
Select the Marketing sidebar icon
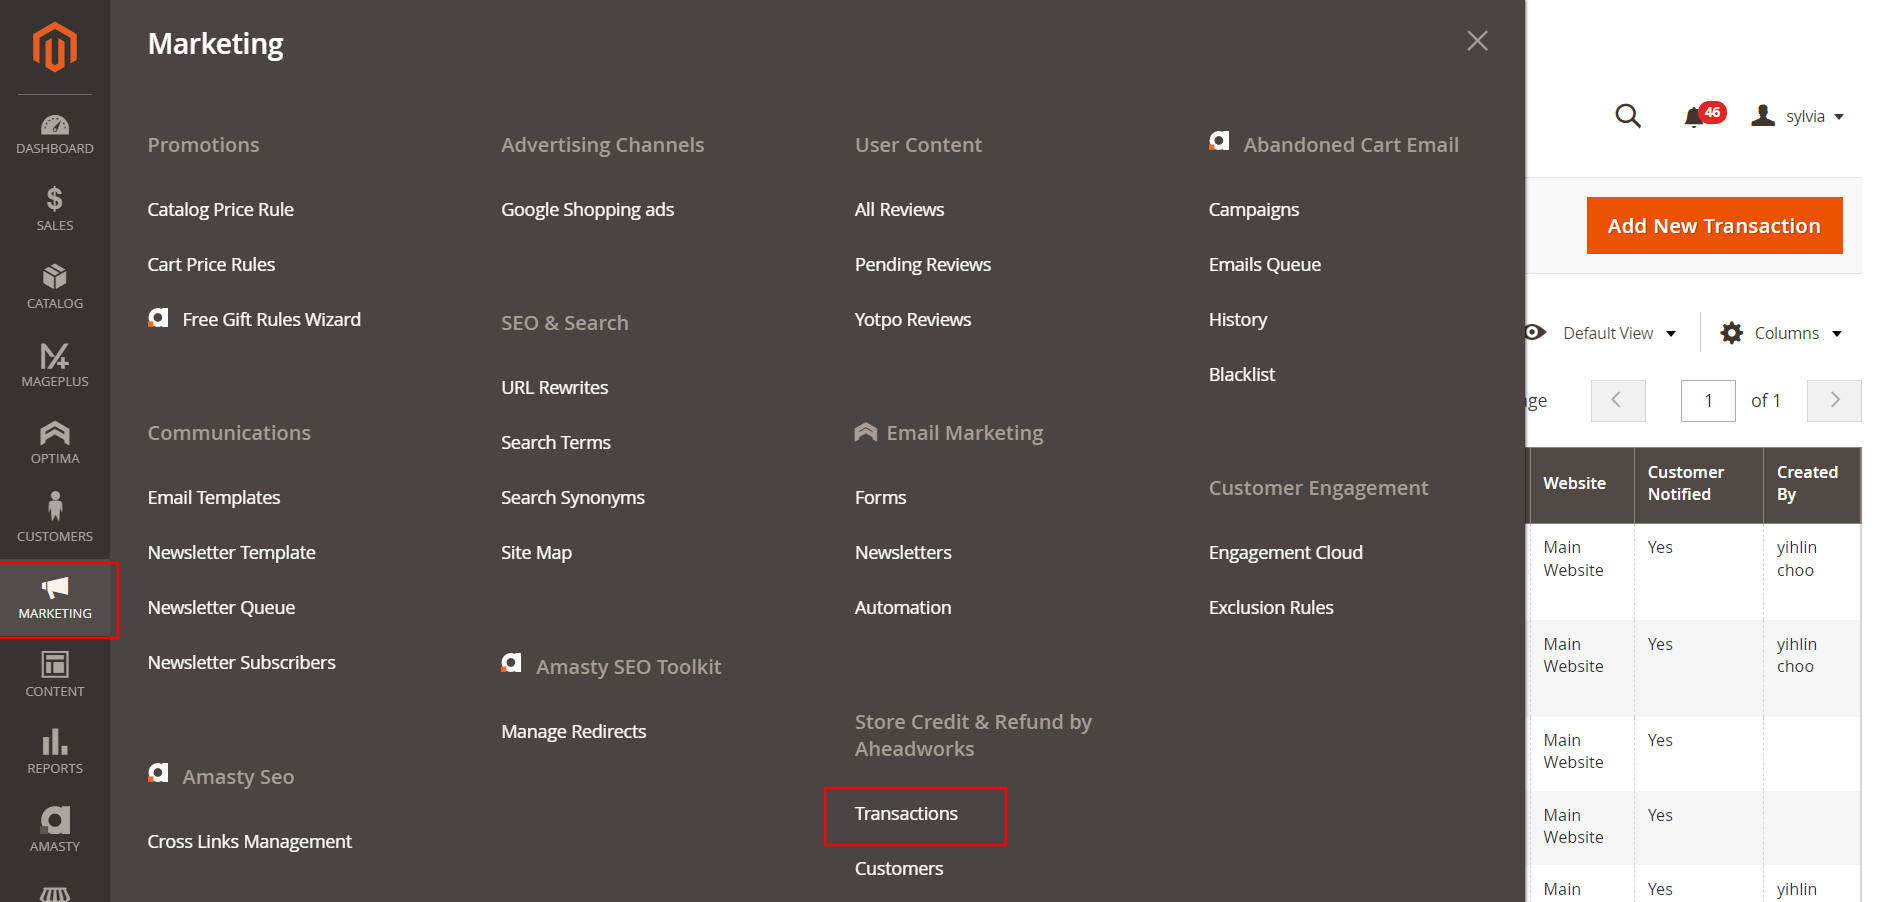[x=55, y=598]
